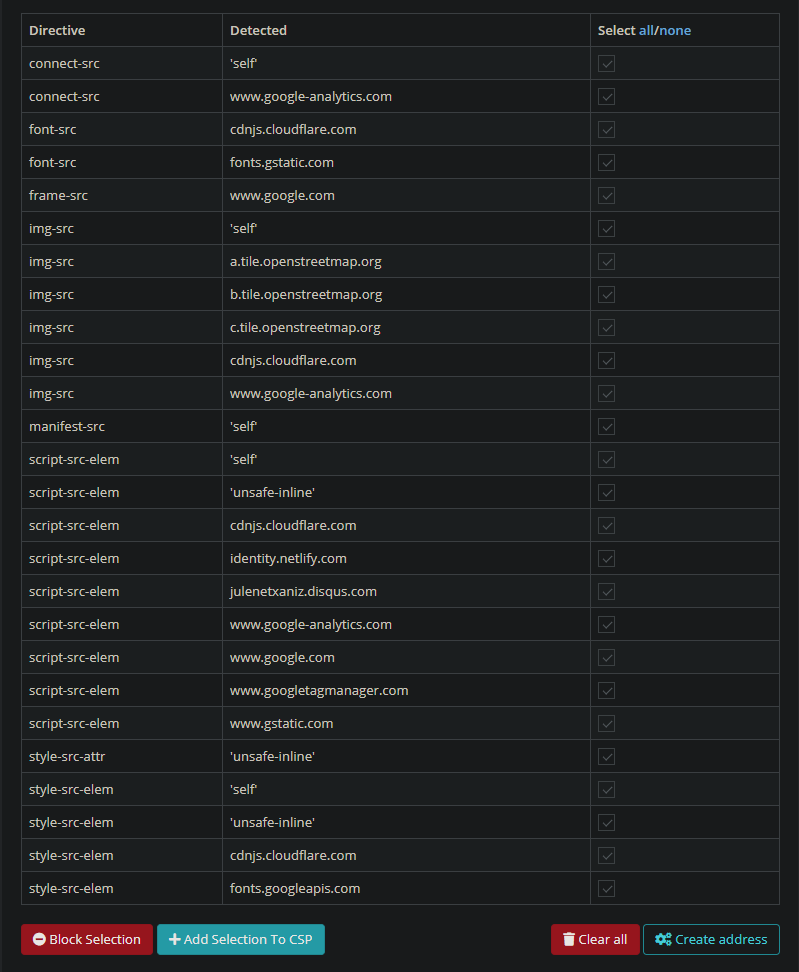Image resolution: width=799 pixels, height=972 pixels.
Task: Toggle the font-src fonts.gstatic.com checkbox
Action: 606,162
